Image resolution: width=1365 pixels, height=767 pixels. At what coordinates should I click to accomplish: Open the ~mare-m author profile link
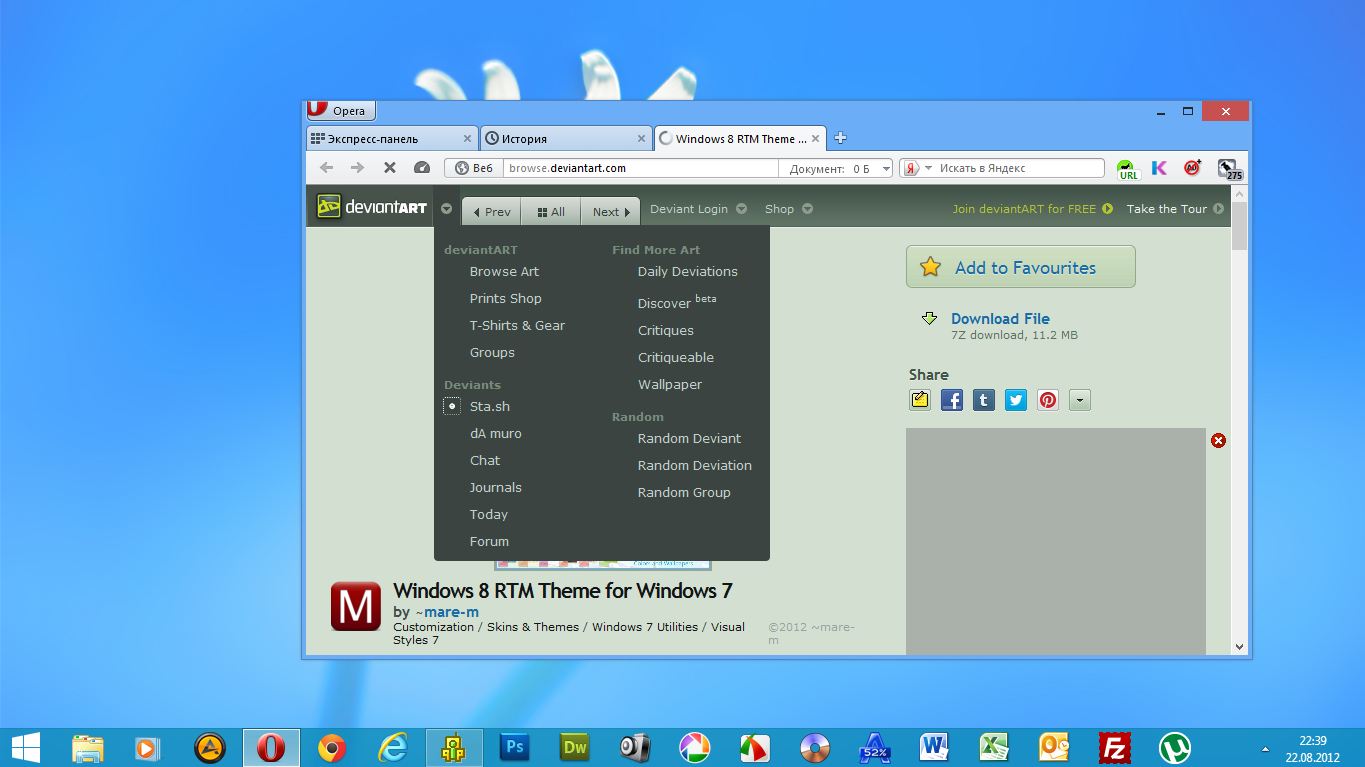[446, 612]
